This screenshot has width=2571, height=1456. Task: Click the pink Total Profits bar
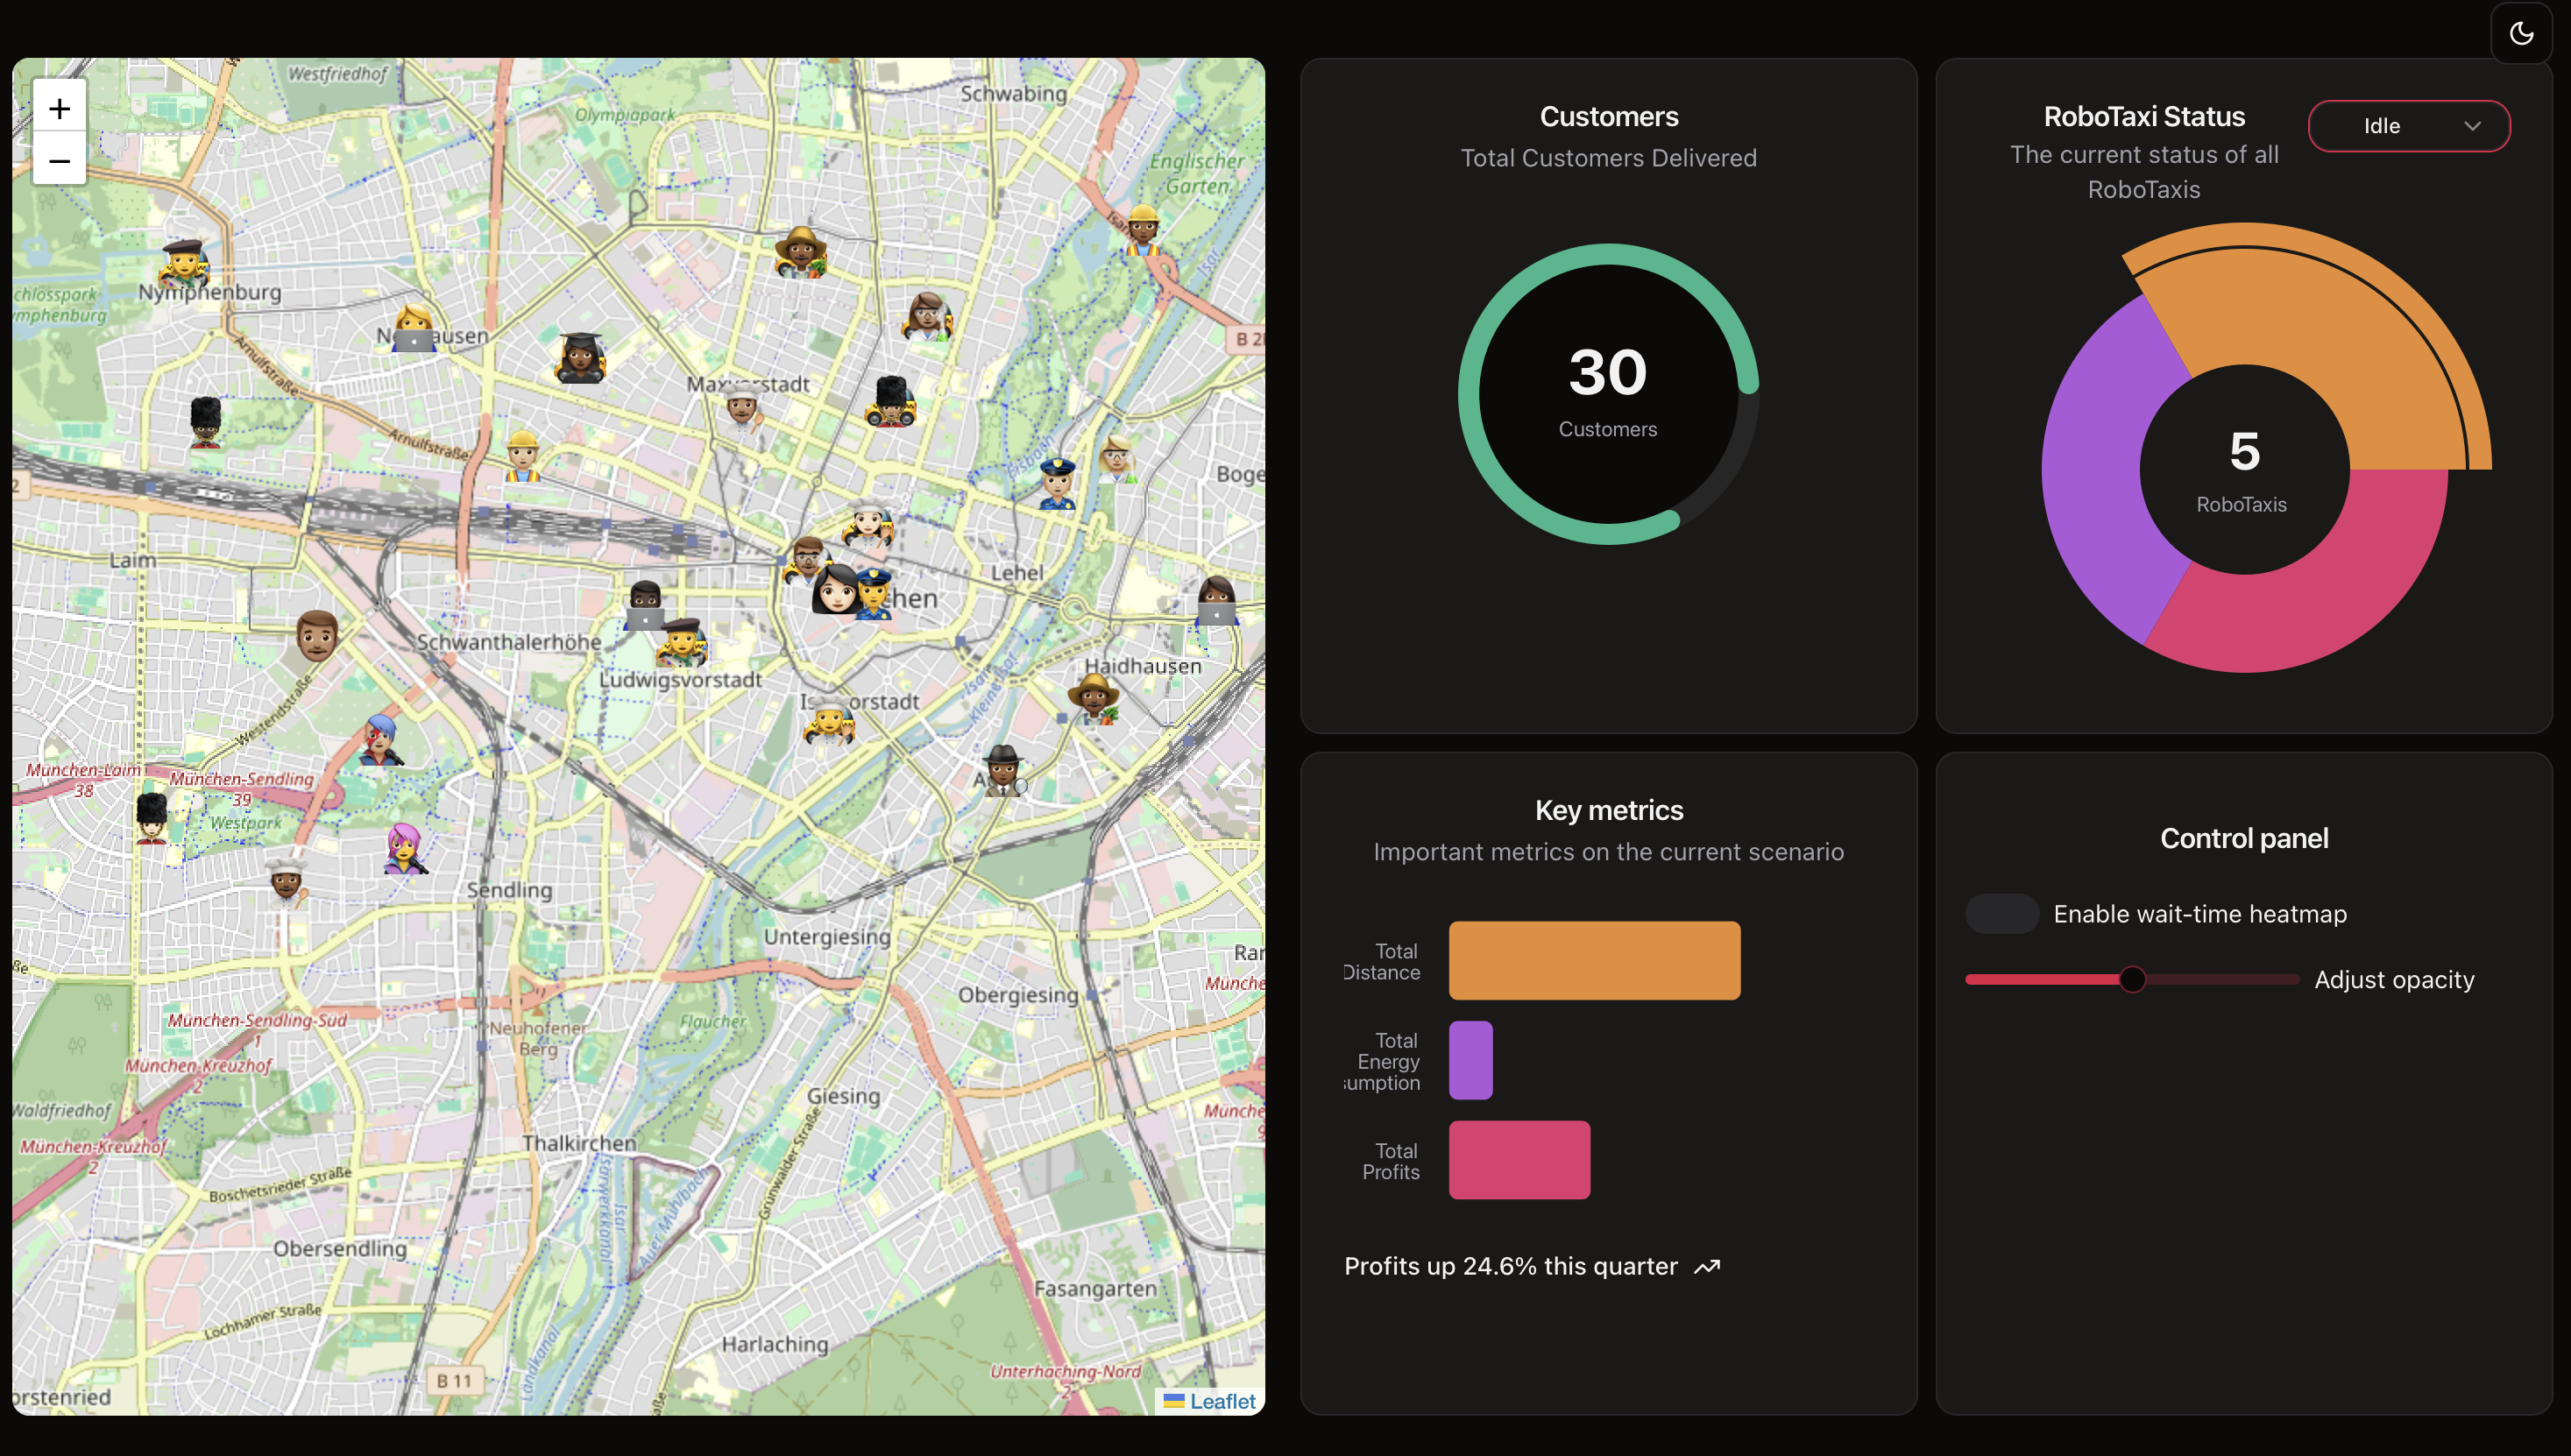(1519, 1160)
